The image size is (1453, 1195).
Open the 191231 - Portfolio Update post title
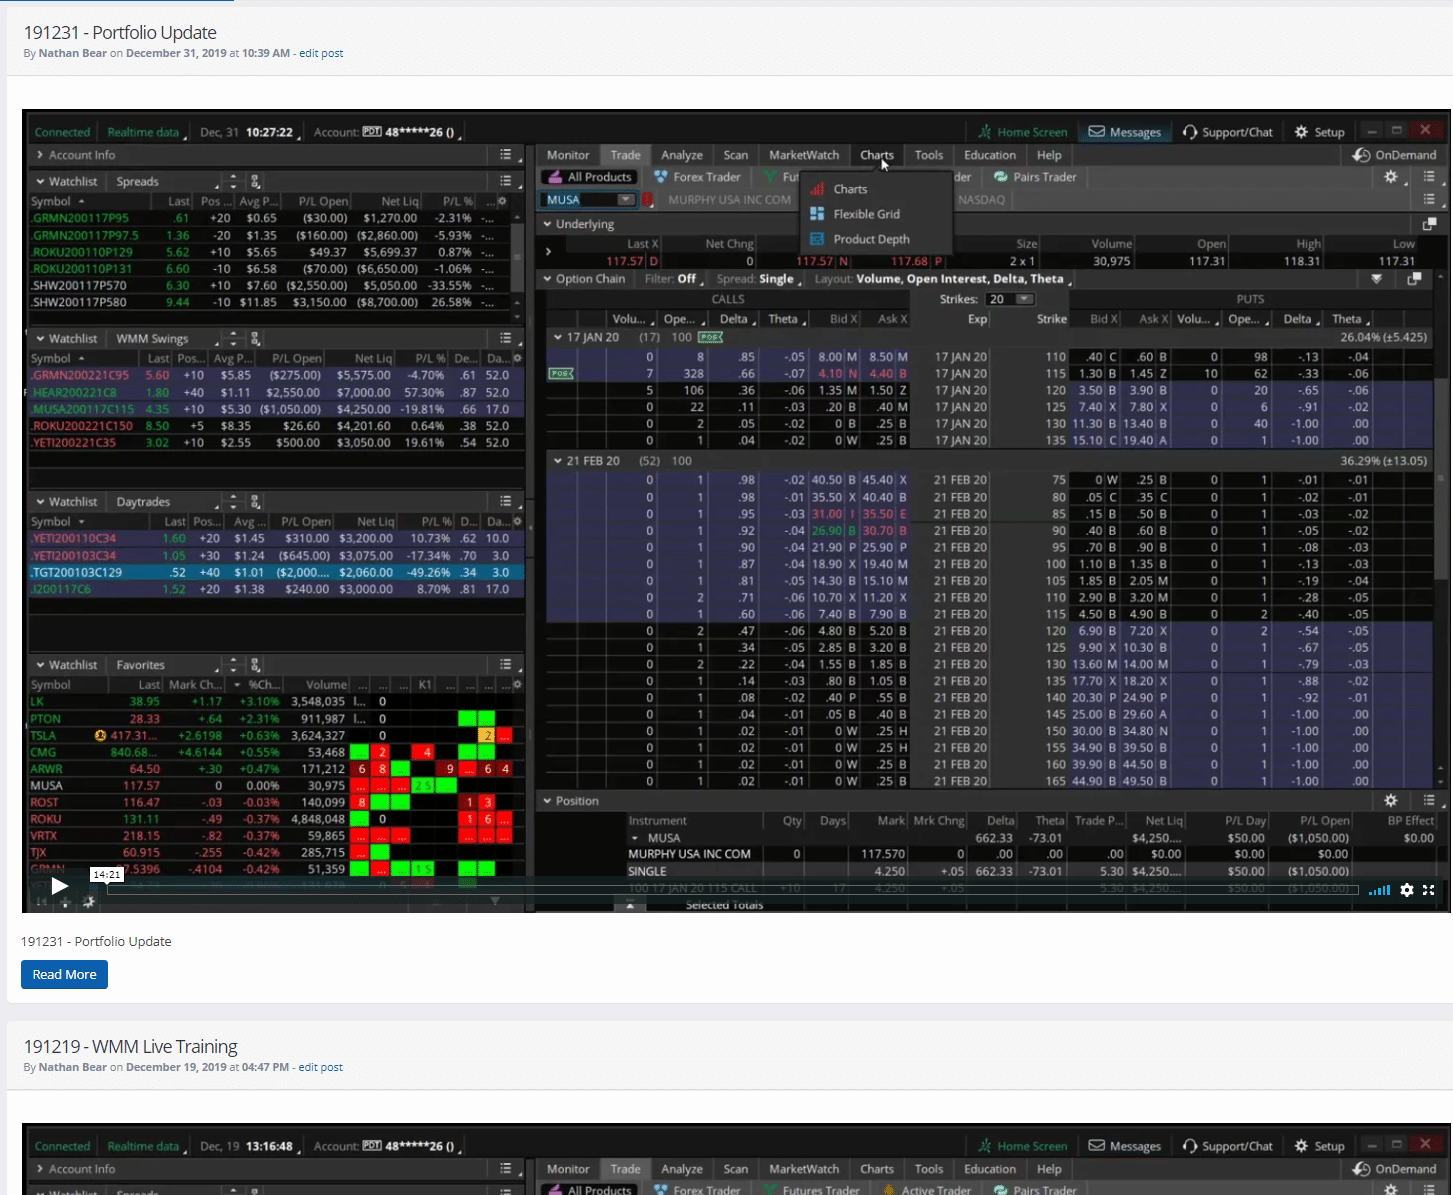tap(120, 32)
